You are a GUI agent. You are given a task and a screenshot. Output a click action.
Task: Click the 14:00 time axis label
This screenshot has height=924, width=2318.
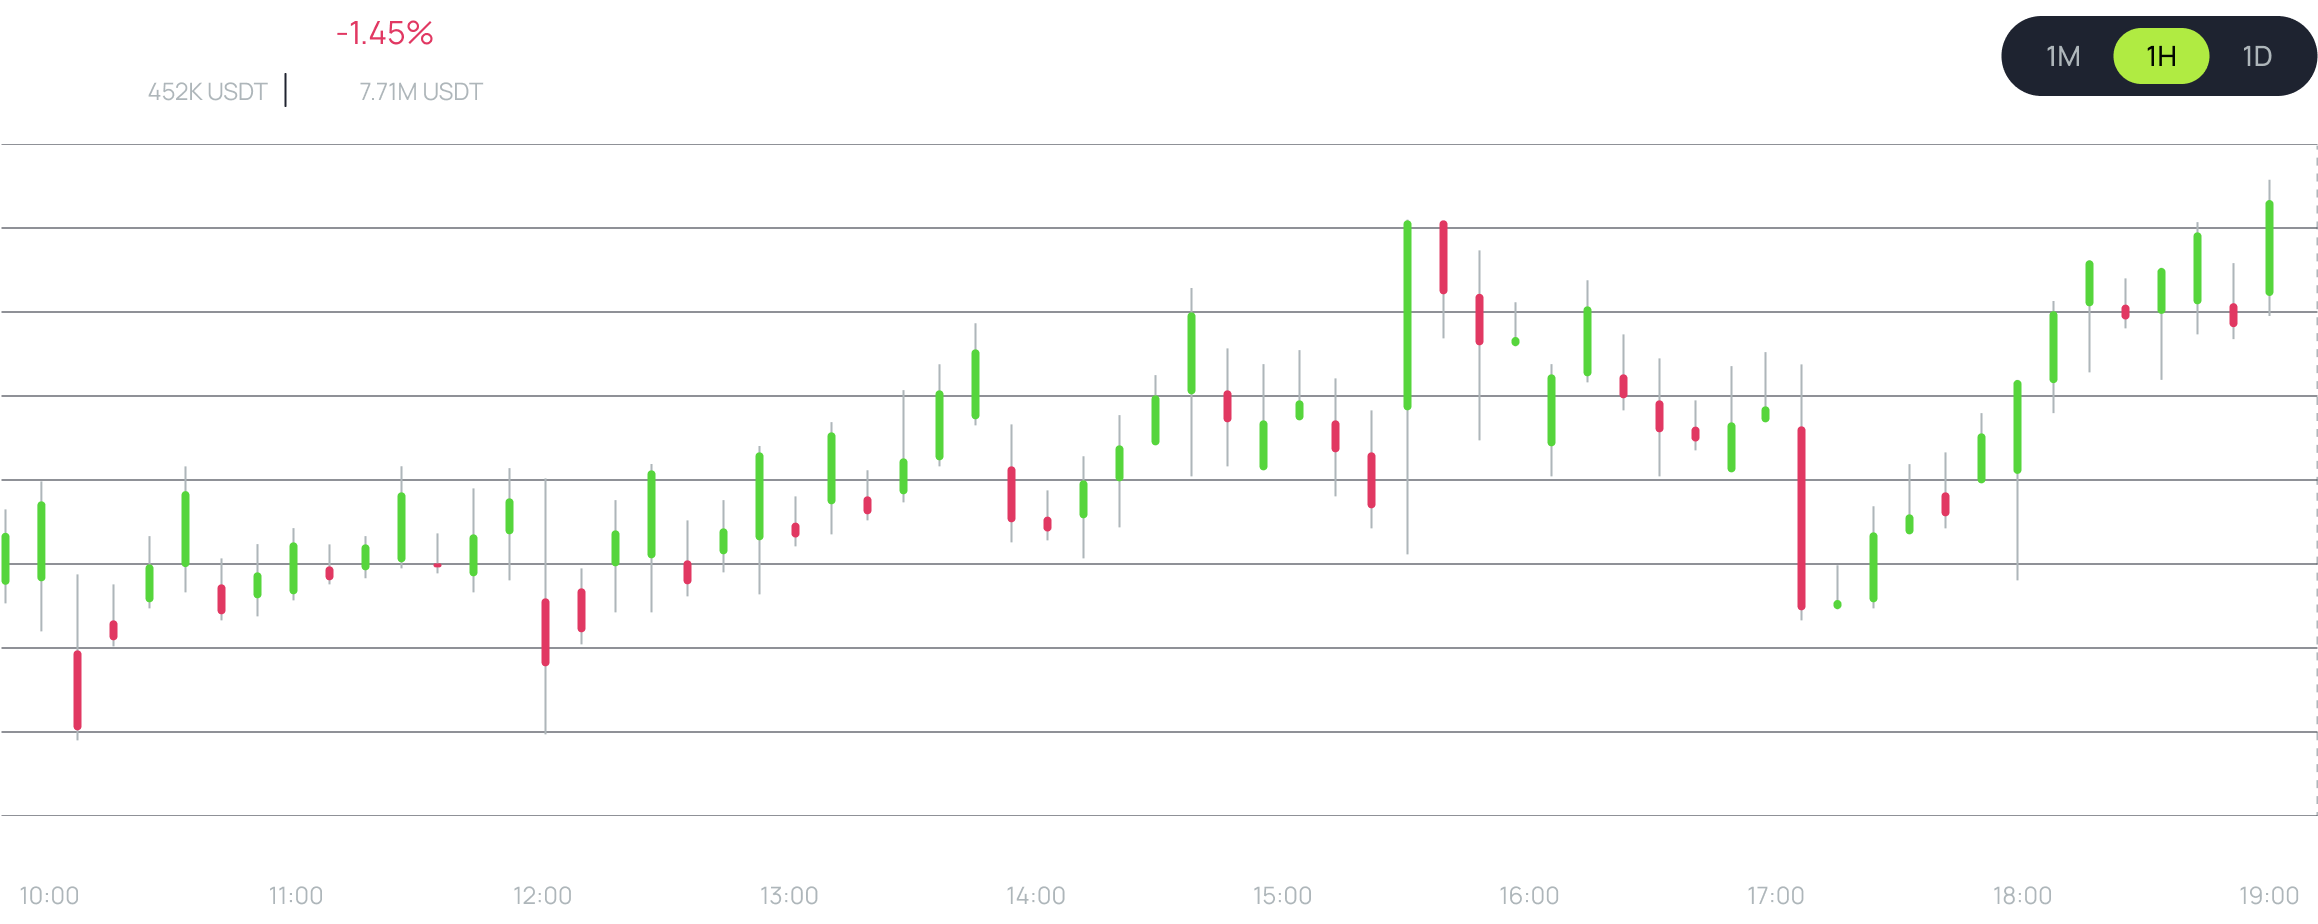pos(1035,895)
